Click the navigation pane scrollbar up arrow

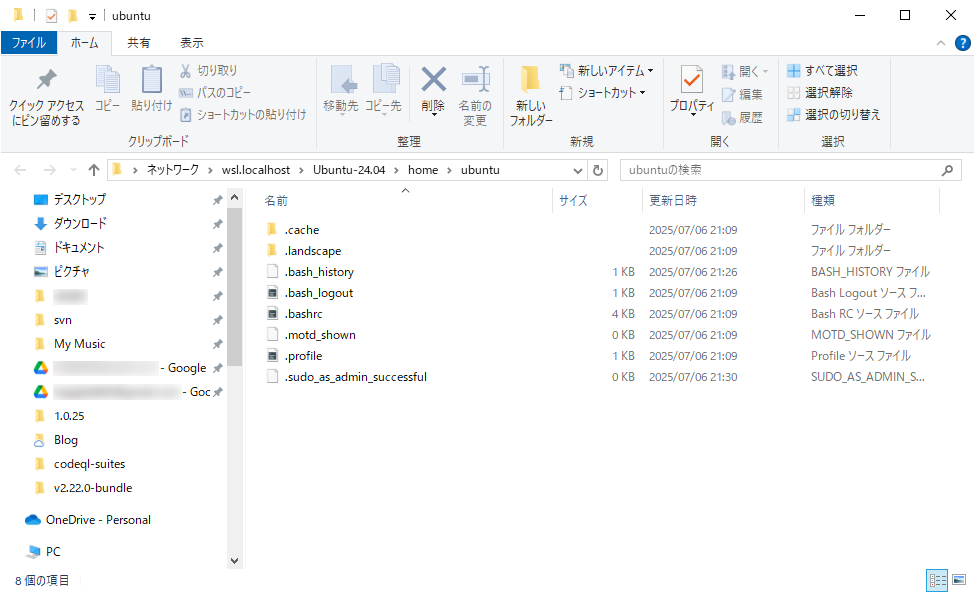pos(234,198)
